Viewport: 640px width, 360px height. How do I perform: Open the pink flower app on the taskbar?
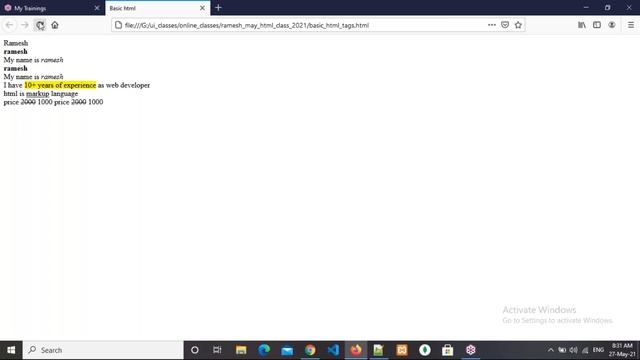471,350
